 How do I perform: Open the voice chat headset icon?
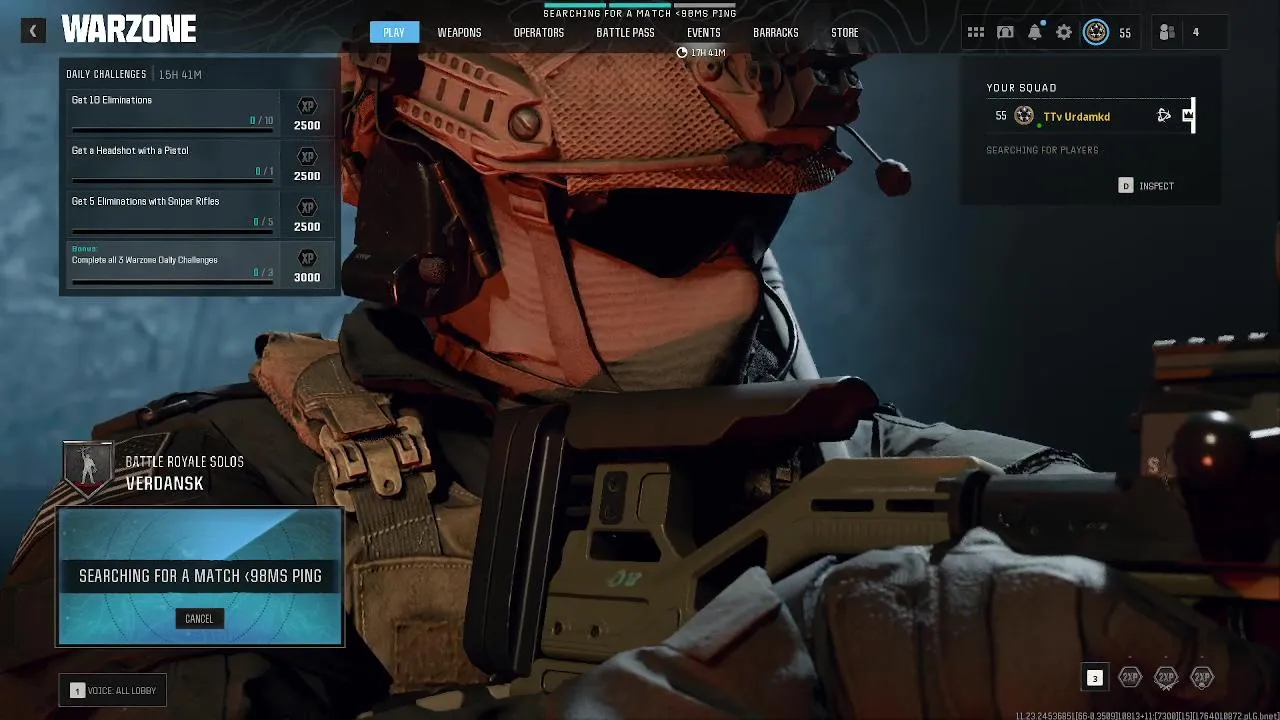[x=1006, y=33]
